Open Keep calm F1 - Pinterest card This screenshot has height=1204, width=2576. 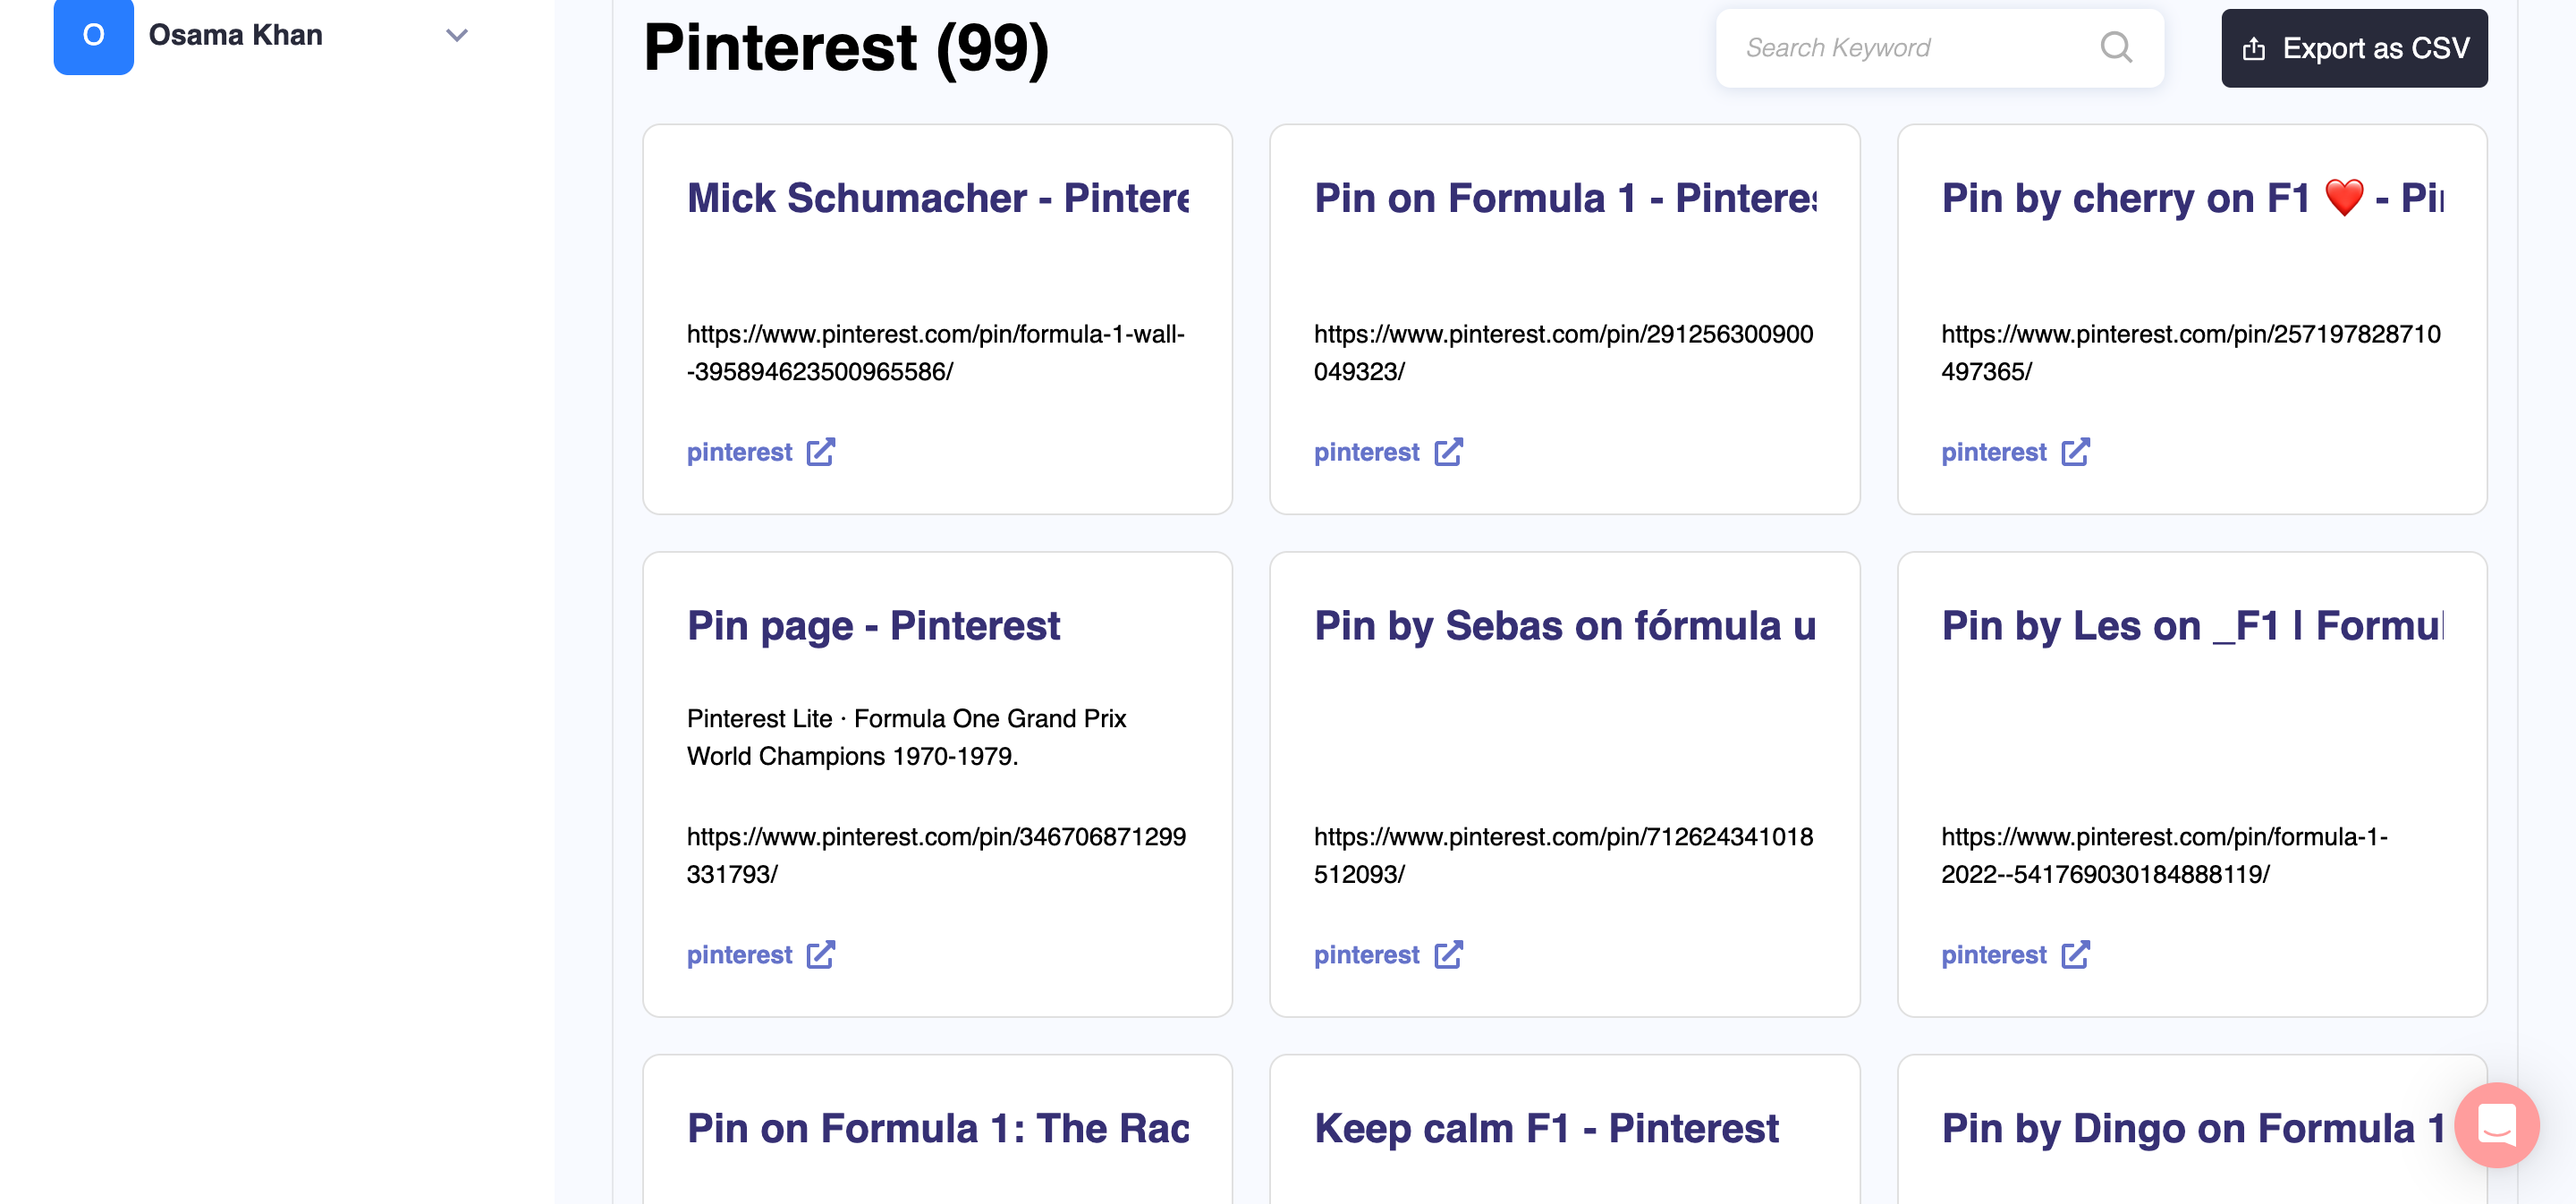1546,1128
